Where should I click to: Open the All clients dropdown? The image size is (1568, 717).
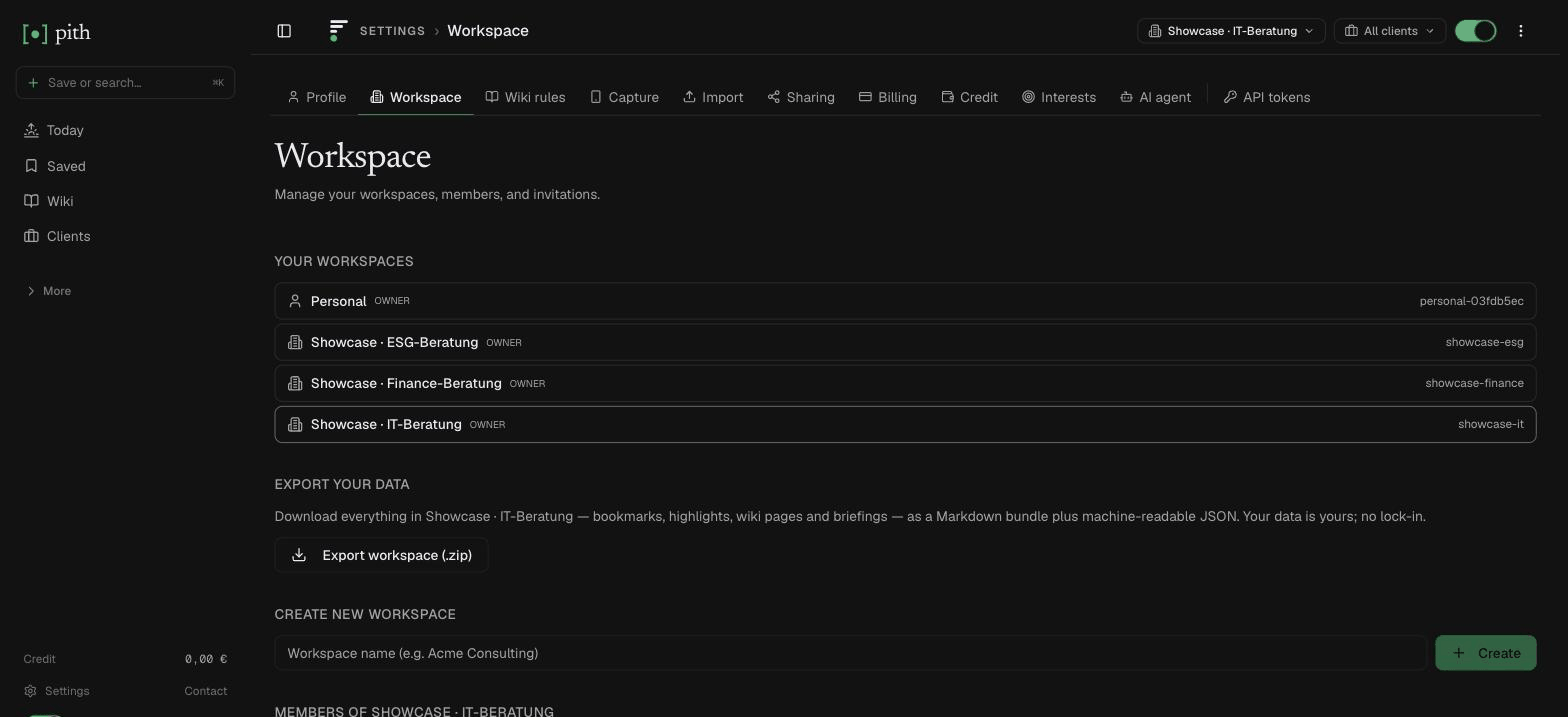(x=1389, y=31)
